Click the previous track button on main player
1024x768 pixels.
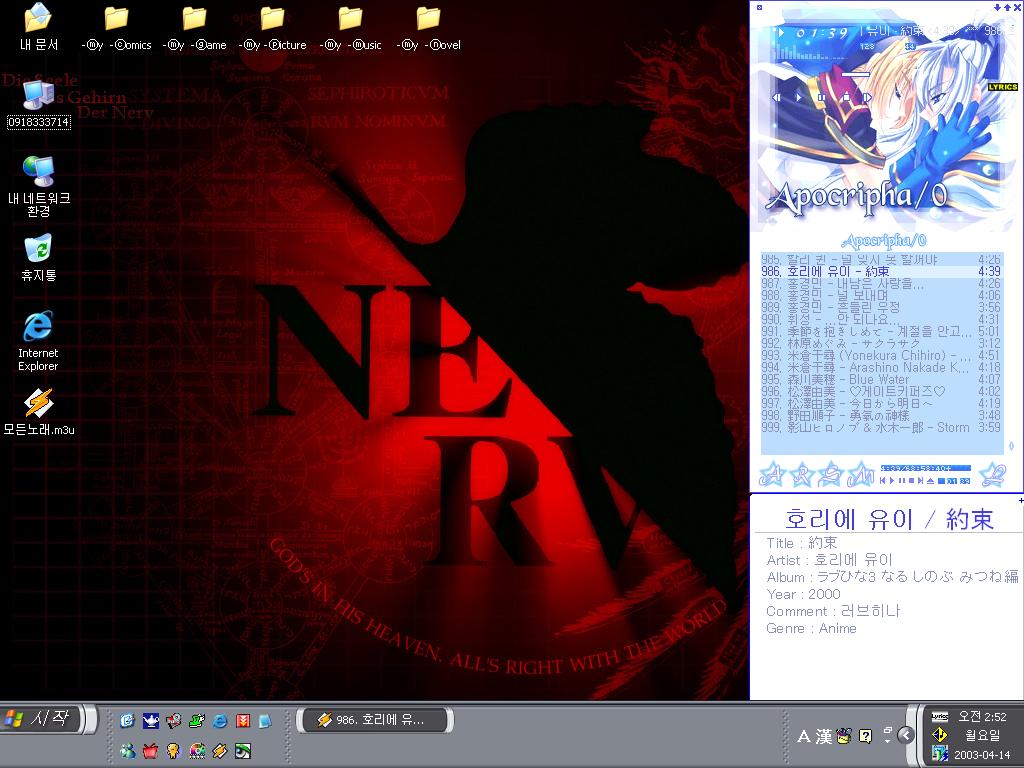pos(777,97)
